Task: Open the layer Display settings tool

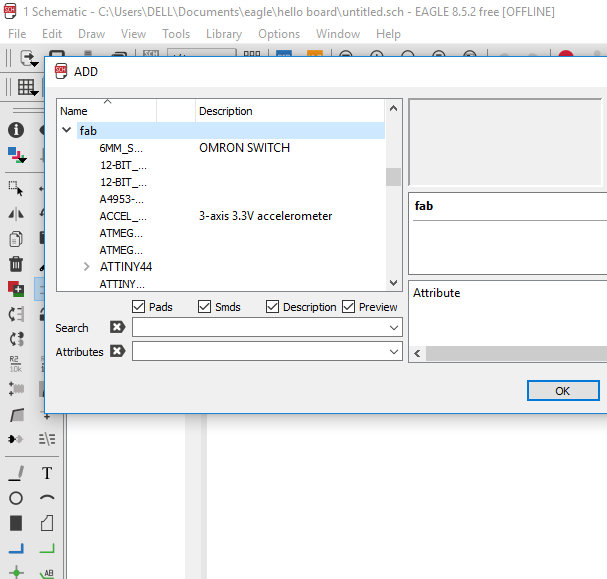Action: (17, 155)
